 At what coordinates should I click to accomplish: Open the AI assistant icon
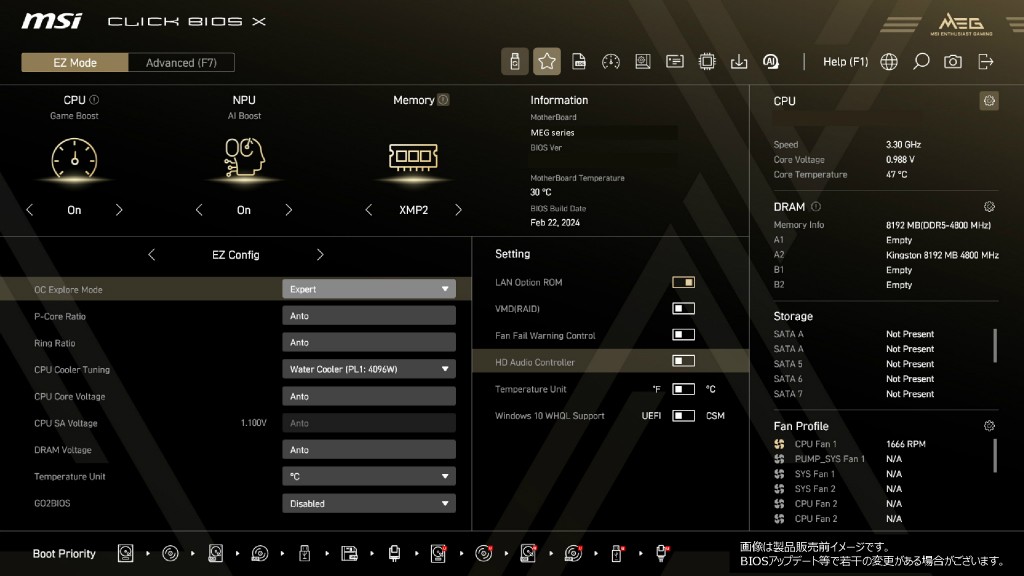[771, 62]
